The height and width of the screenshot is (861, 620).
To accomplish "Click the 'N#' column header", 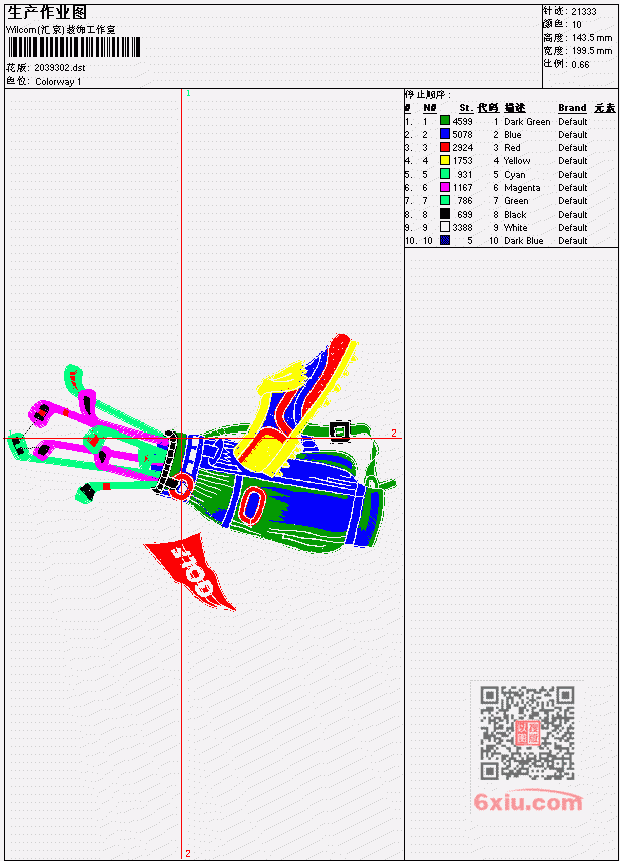I will 429,108.
